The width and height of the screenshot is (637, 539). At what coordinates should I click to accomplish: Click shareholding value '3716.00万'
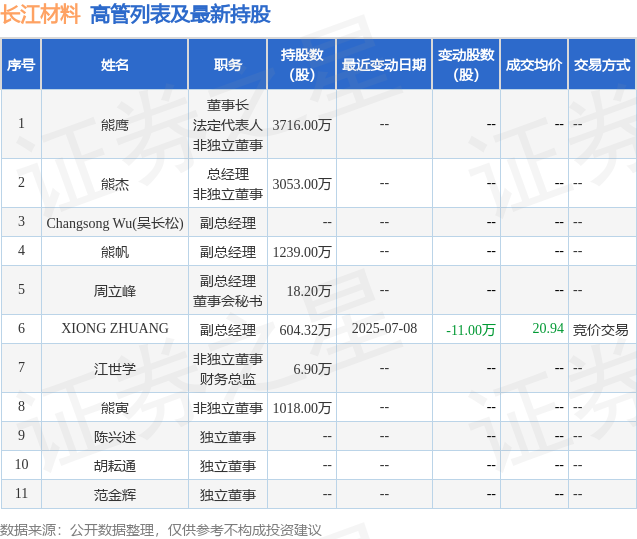click(302, 125)
